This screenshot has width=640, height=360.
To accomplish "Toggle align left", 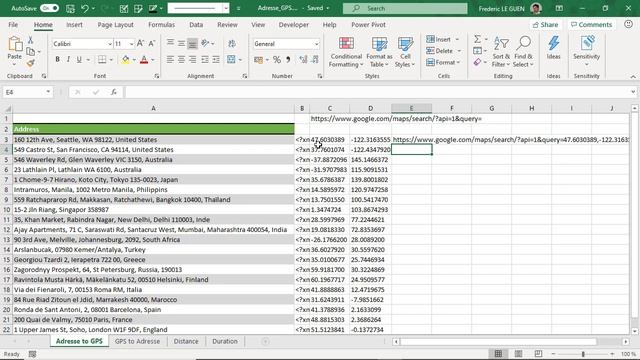I will click(x=170, y=60).
